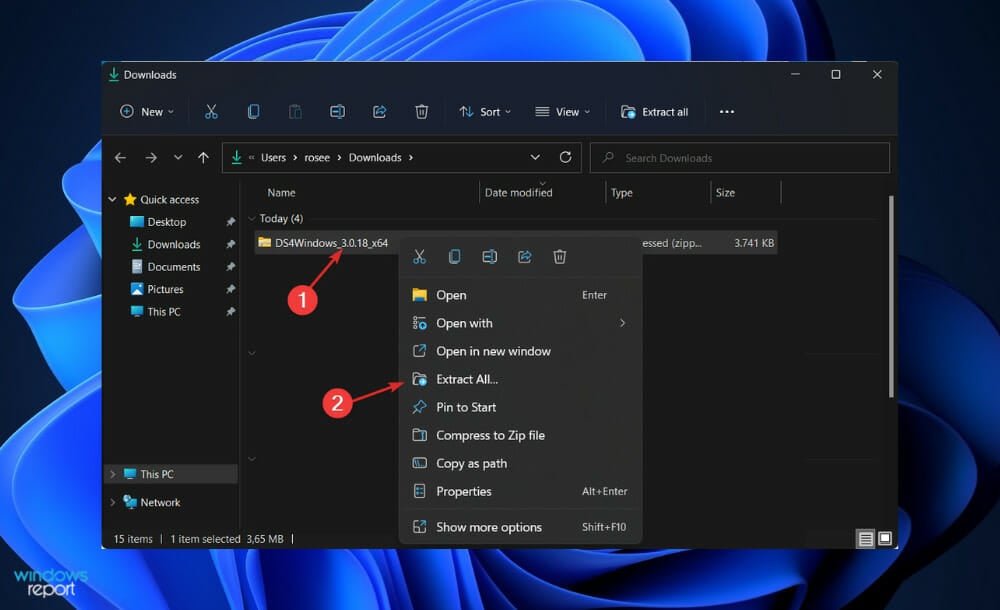1000x610 pixels.
Task: Click the Delete trash icon in the toolbar
Action: 421,112
